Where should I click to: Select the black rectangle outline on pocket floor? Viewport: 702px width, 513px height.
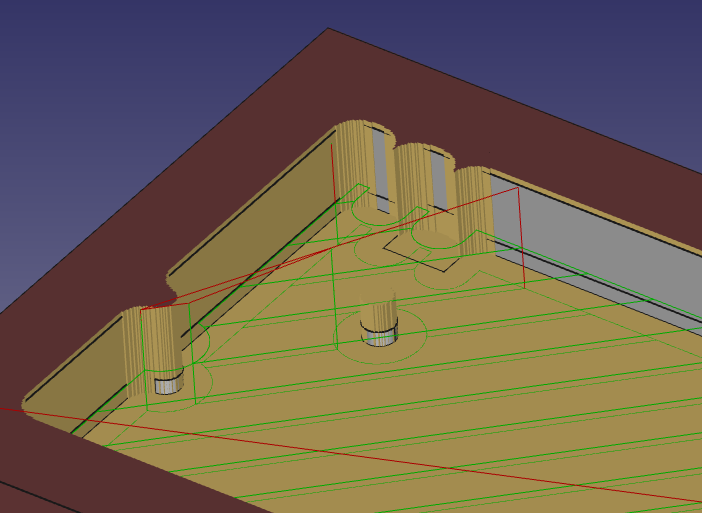tap(421, 252)
